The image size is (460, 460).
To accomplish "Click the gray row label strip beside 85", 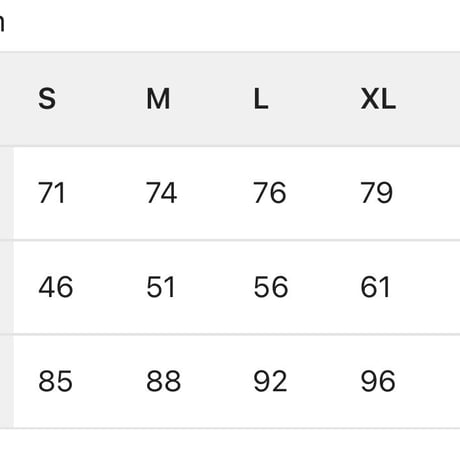I will (x=6, y=381).
